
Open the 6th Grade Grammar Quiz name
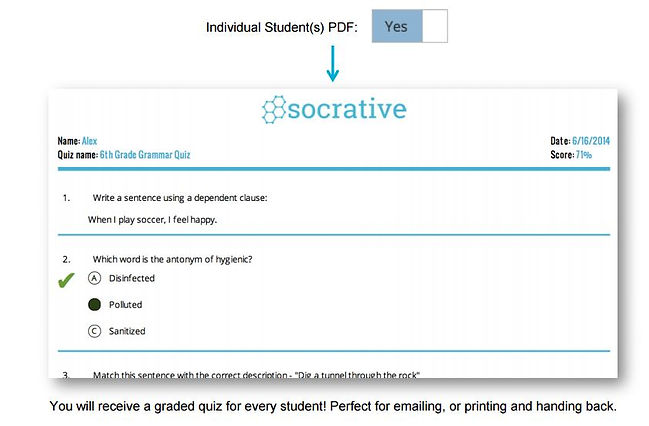coord(145,155)
